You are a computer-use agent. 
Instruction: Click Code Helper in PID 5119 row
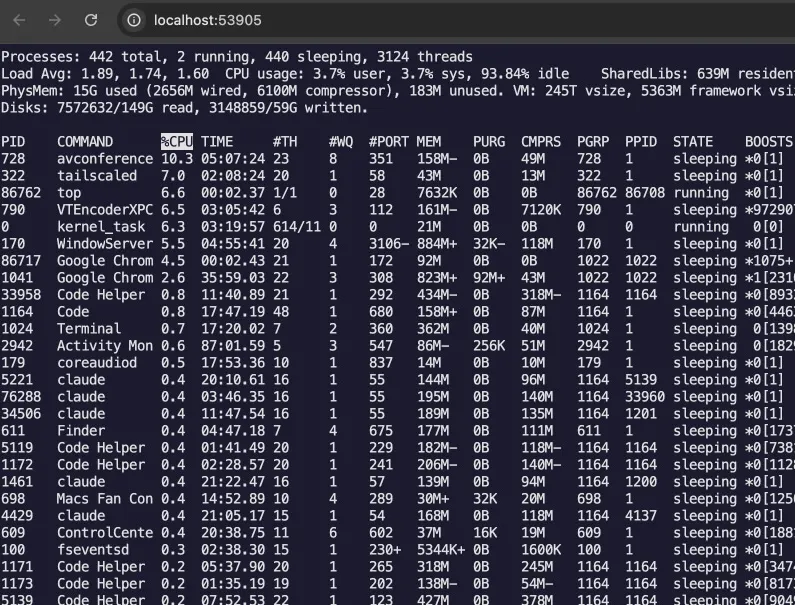pos(101,447)
